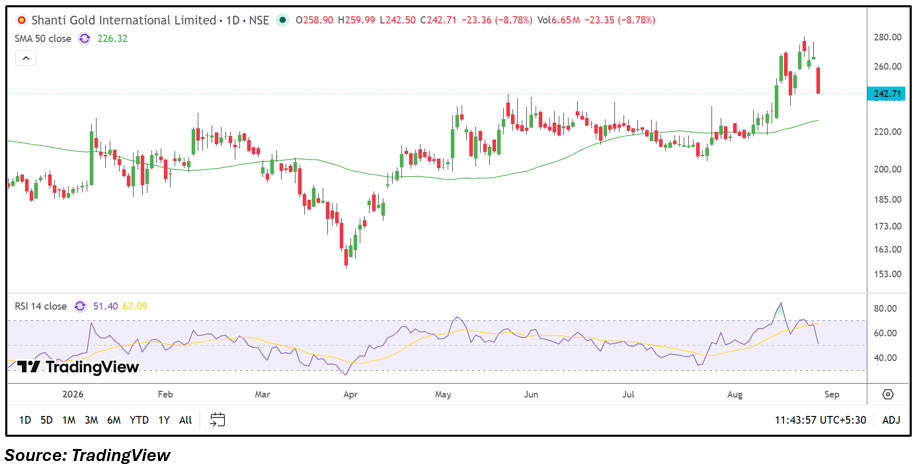Click SMA value 226.32

coord(113,39)
